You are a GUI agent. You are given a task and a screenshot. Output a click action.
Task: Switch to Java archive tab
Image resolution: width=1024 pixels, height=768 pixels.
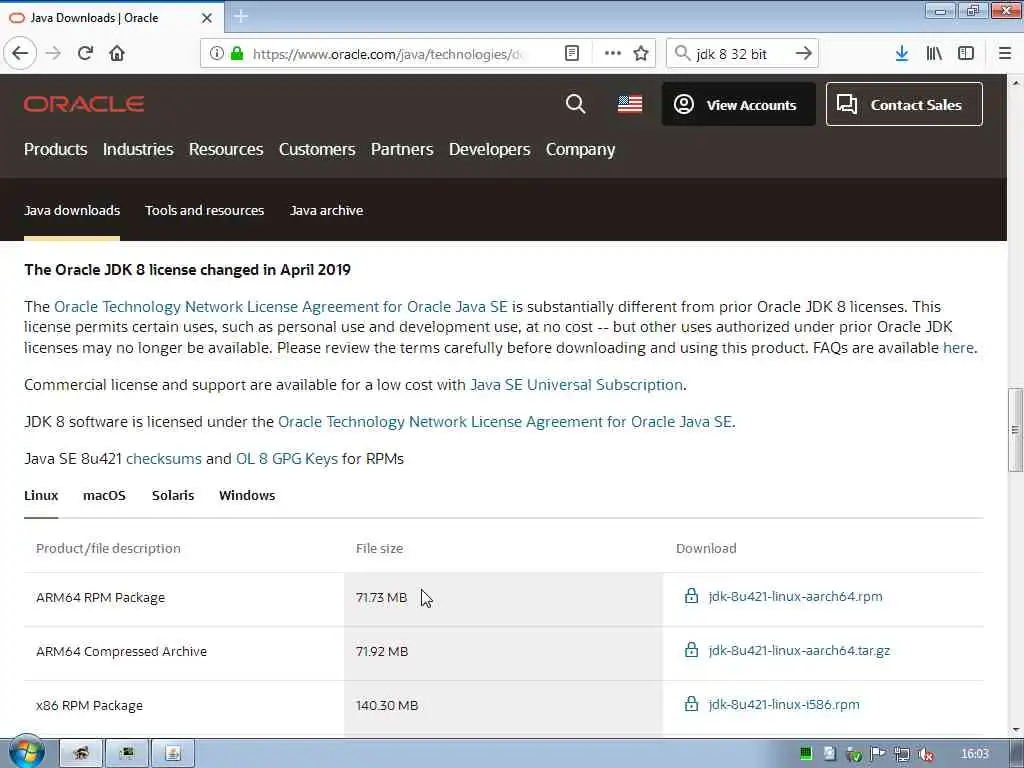327,210
